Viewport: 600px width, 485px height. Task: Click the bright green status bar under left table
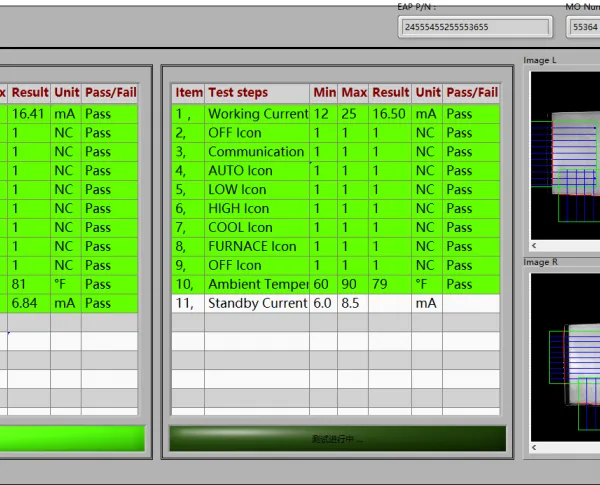coord(72,439)
